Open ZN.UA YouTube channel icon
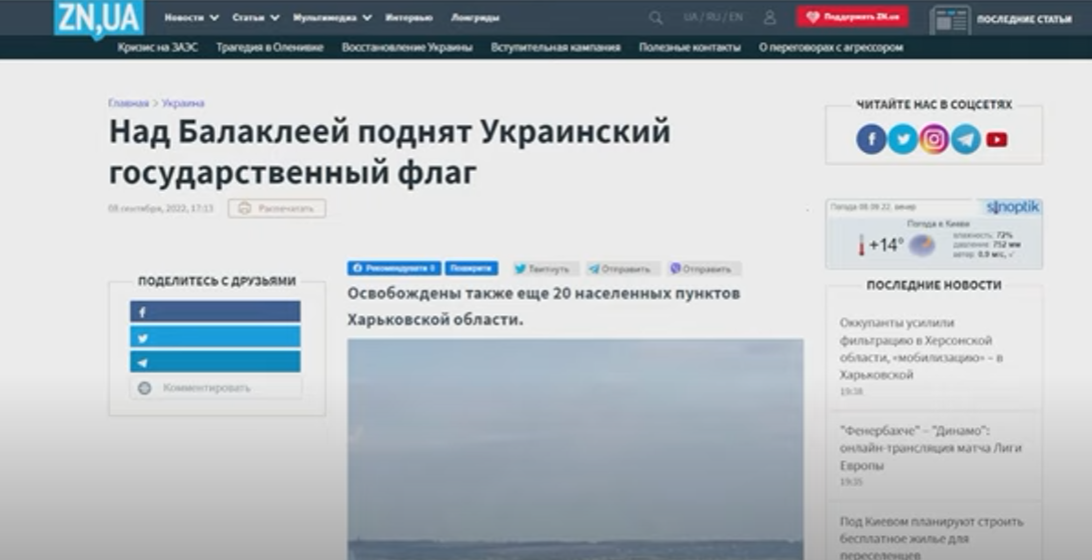Viewport: 1092px width, 560px height. tap(997, 139)
